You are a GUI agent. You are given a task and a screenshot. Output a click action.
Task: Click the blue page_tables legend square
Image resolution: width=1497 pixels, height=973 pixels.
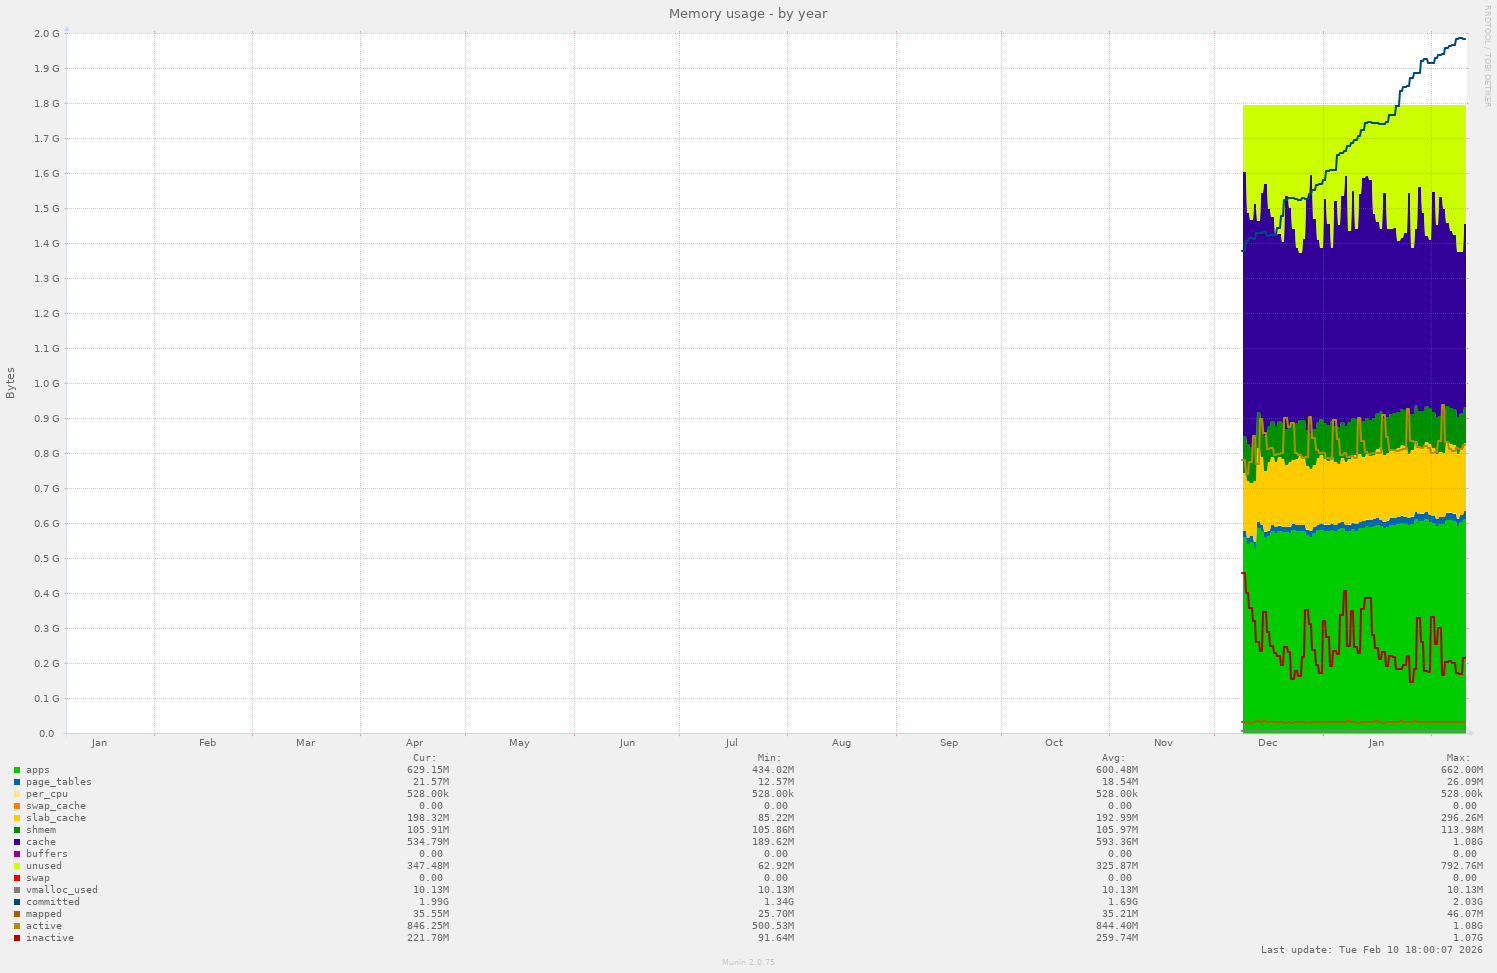[x=15, y=781]
